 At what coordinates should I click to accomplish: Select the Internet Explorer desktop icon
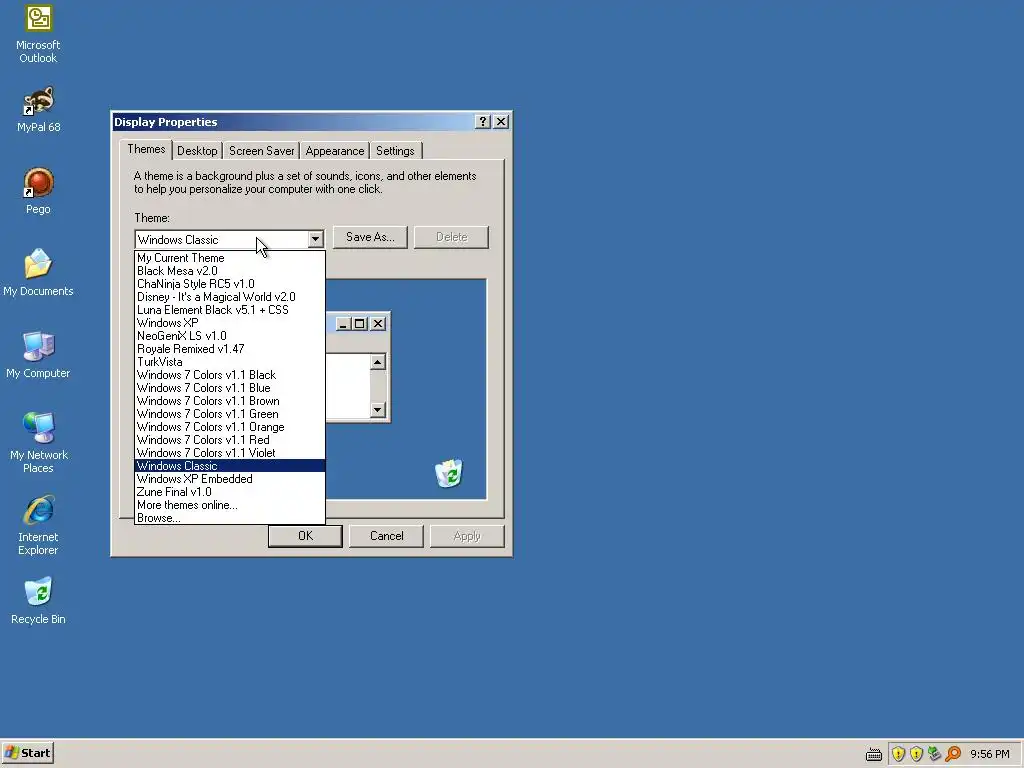pos(38,526)
